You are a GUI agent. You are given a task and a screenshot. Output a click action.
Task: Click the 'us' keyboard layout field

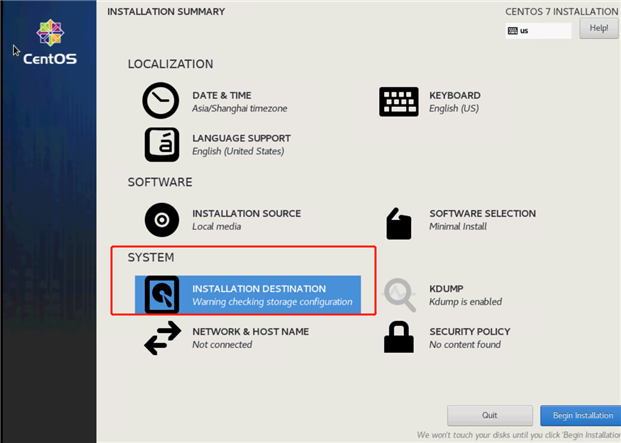[x=538, y=30]
